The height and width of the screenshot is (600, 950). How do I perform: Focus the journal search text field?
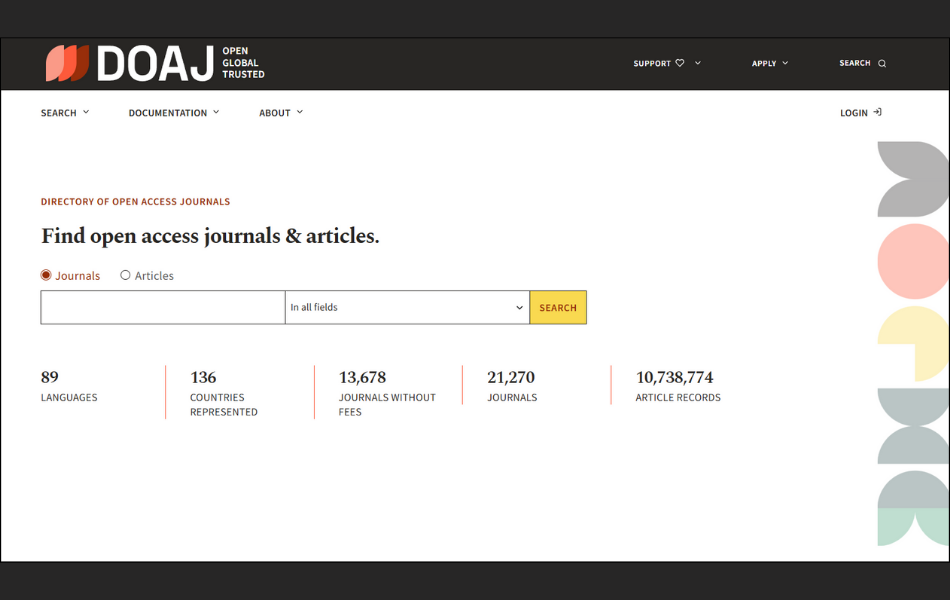(163, 307)
